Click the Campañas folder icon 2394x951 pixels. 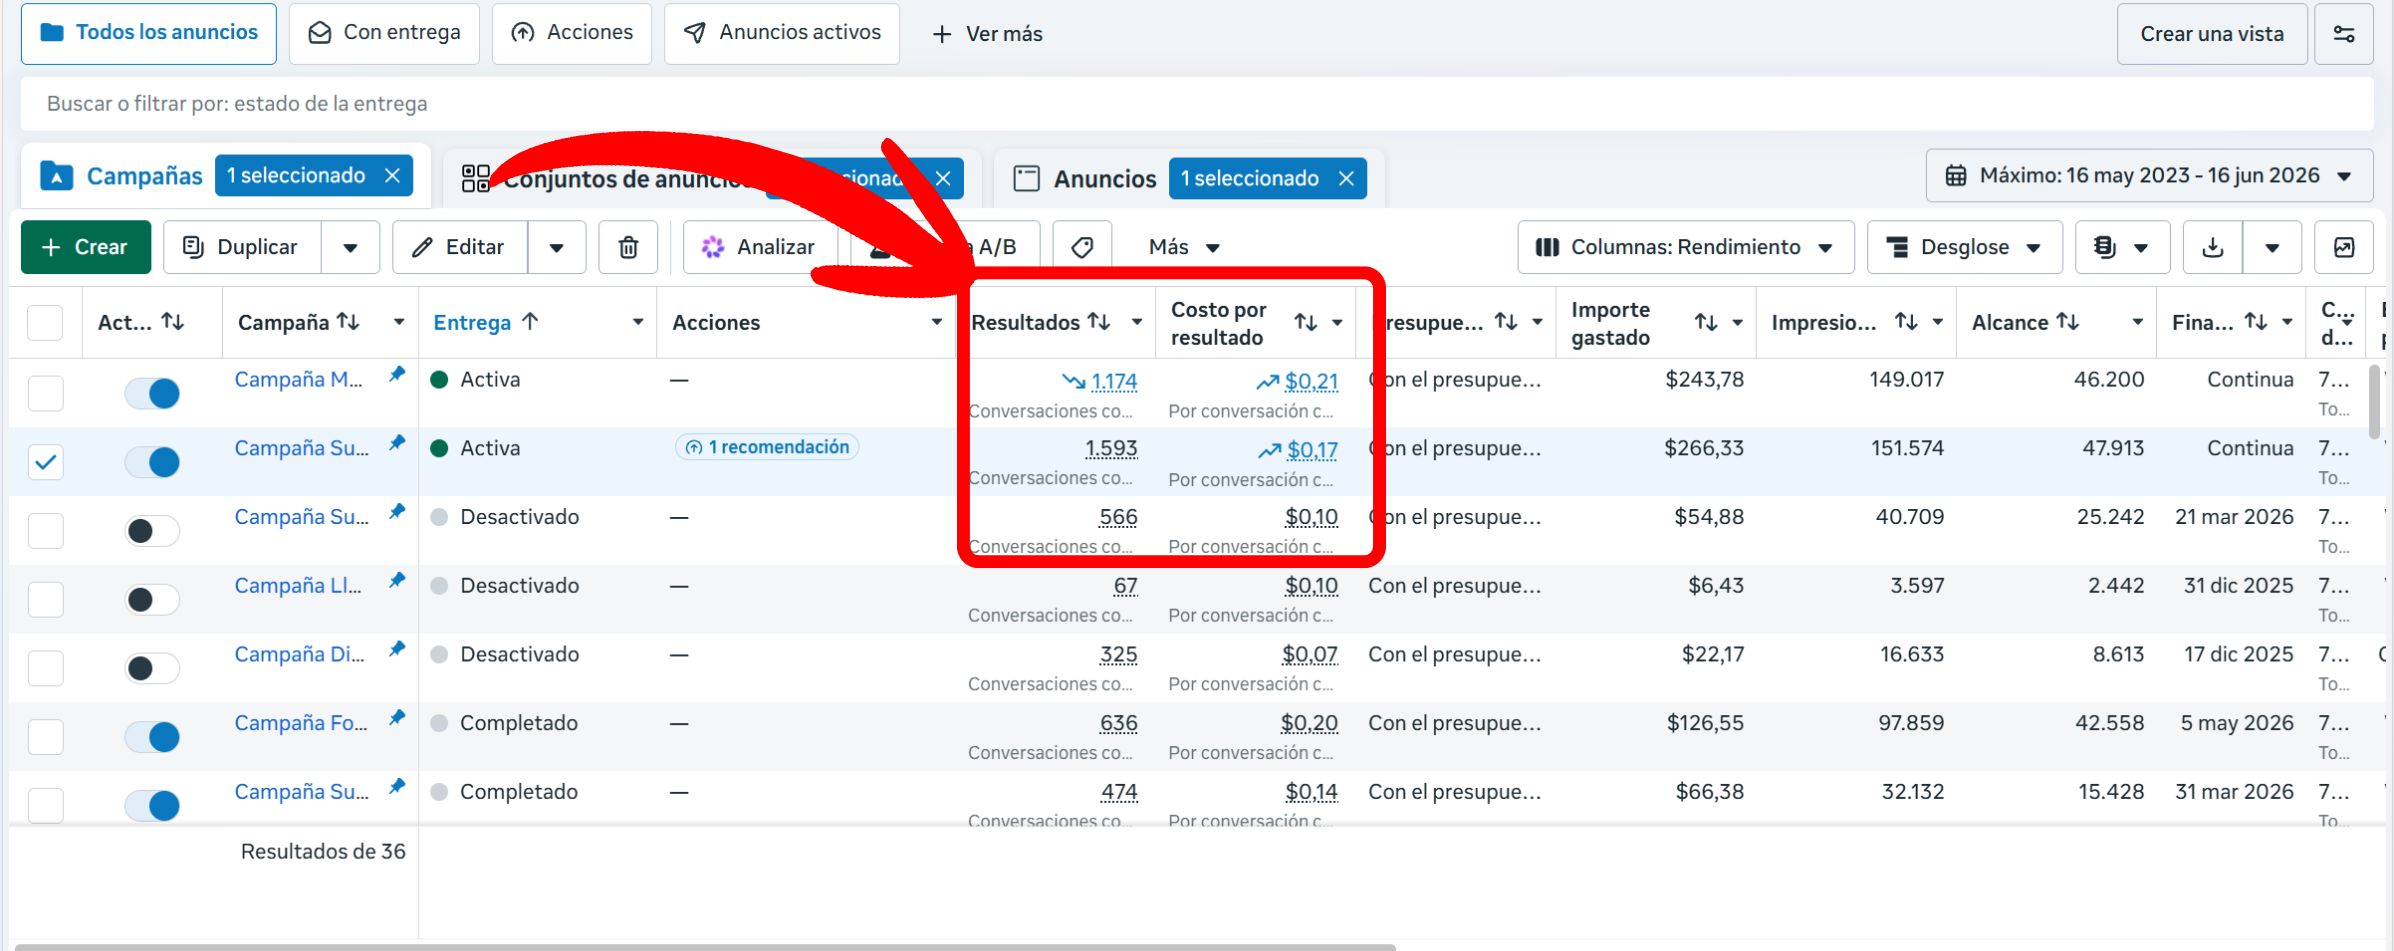(x=57, y=176)
